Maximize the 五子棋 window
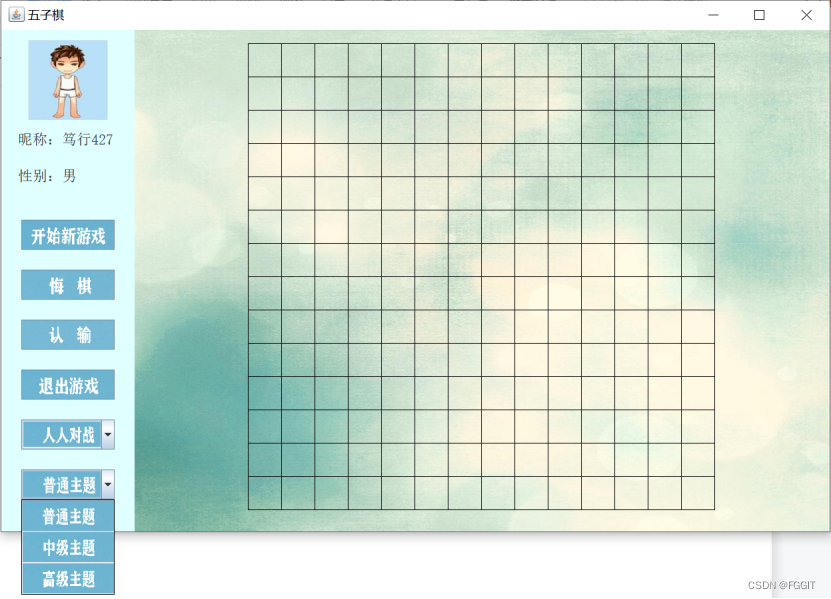 [758, 15]
